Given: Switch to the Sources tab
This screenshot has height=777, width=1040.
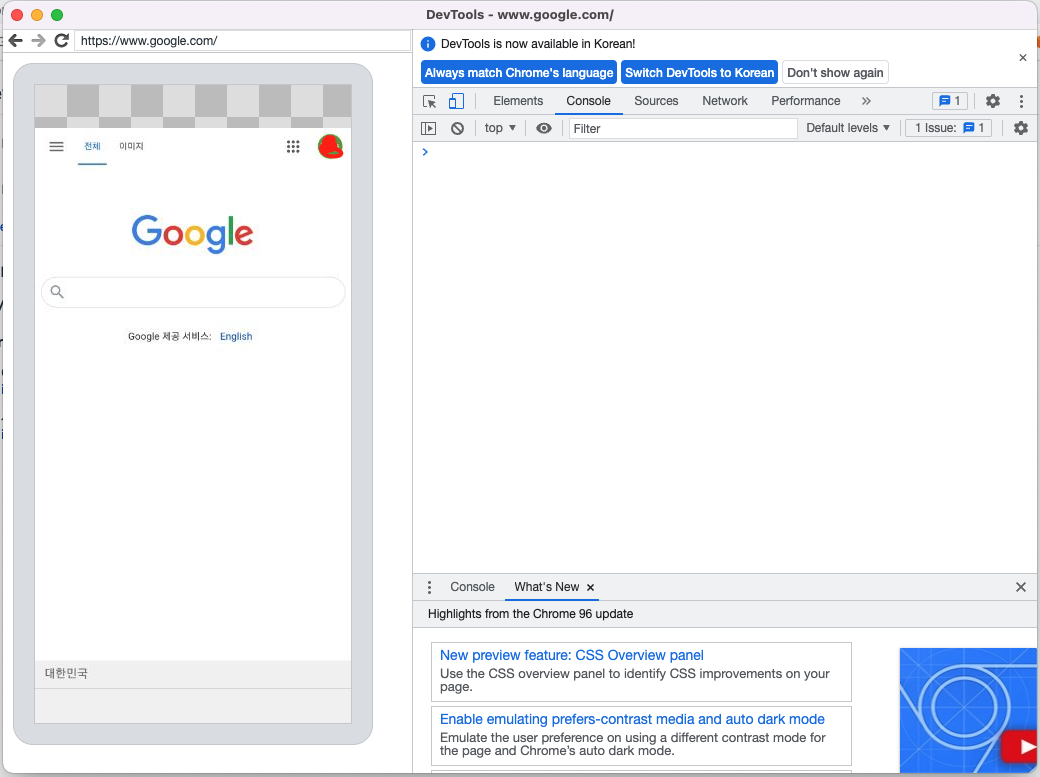Looking at the screenshot, I should point(656,101).
